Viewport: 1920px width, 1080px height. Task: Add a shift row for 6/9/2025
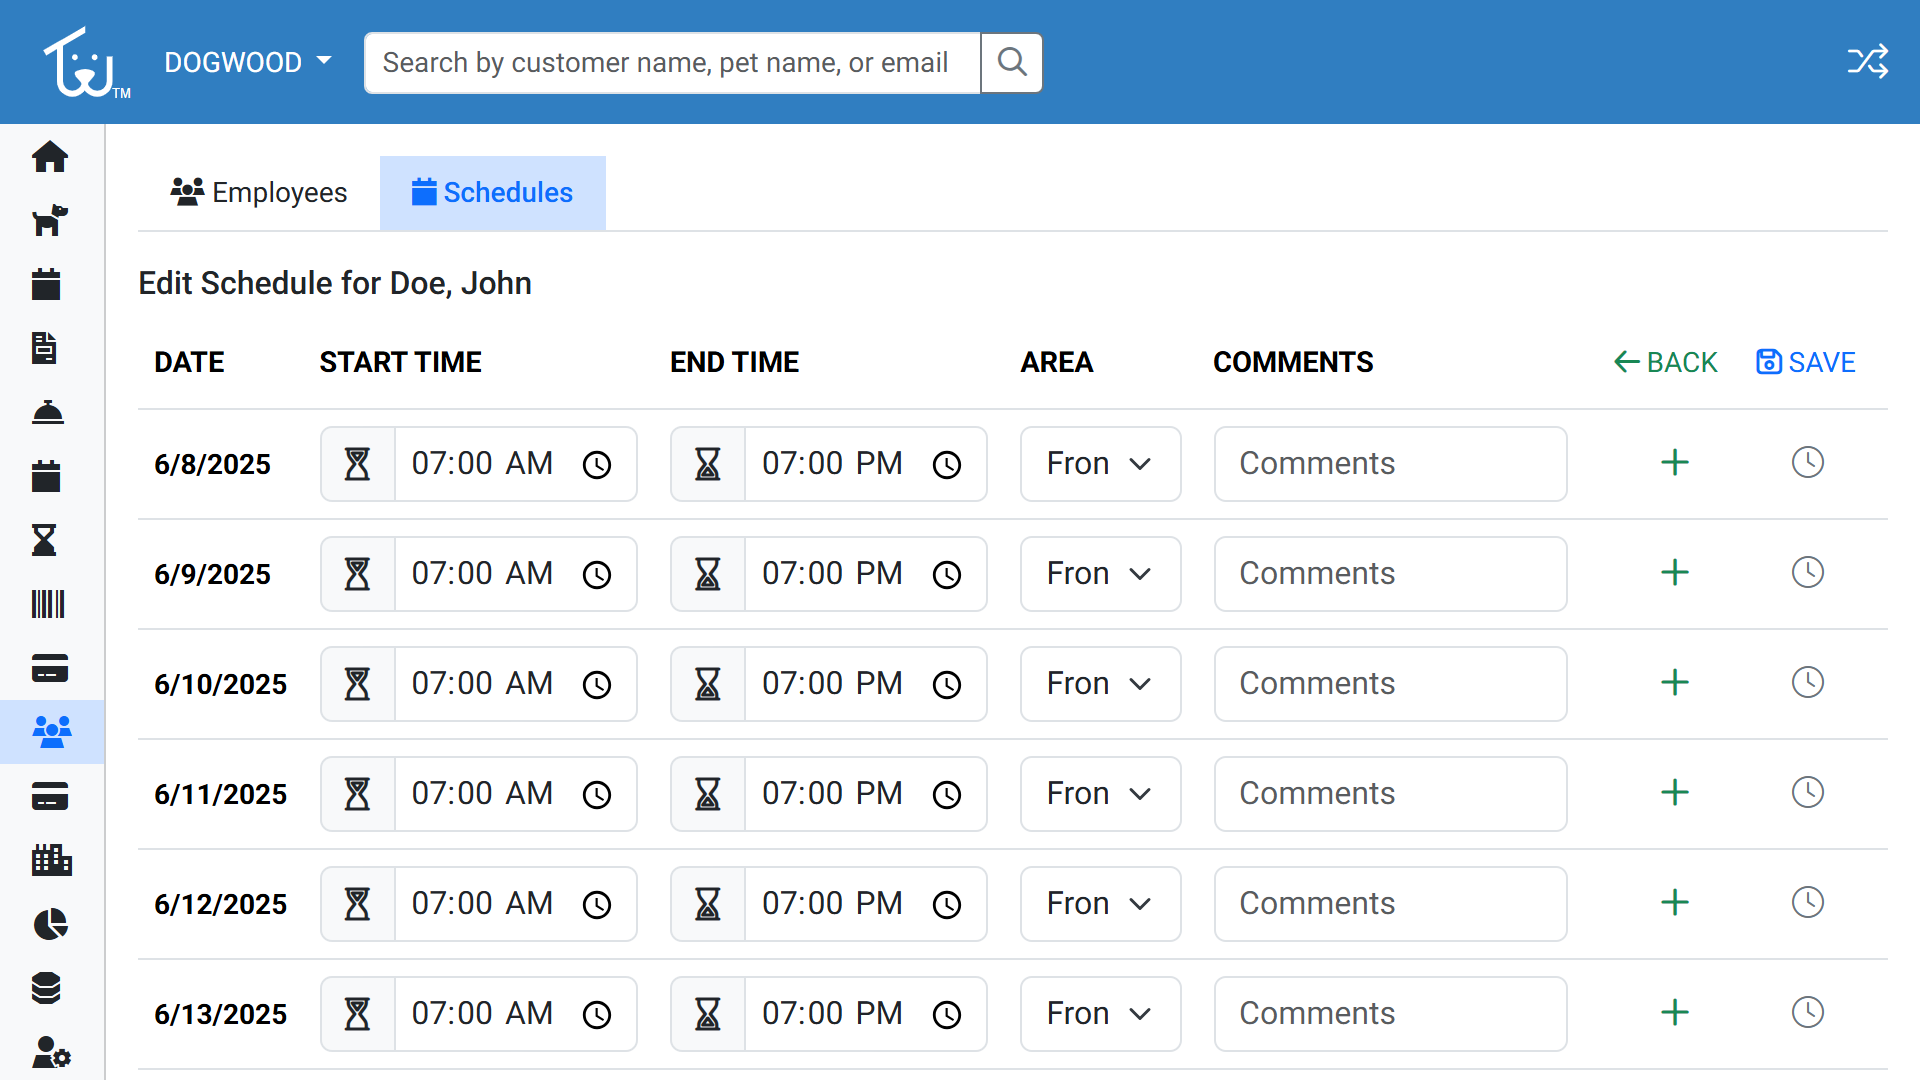click(x=1674, y=573)
